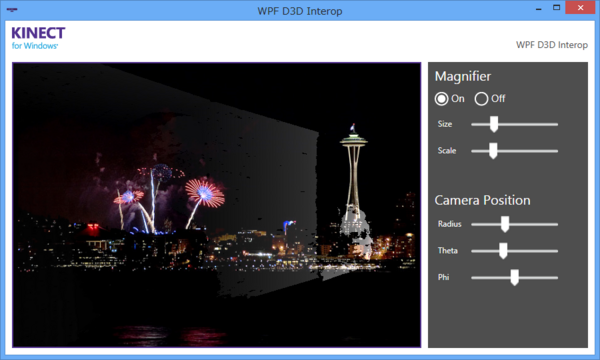Click the Phi slider thumb
The height and width of the screenshot is (360, 600).
pos(515,278)
